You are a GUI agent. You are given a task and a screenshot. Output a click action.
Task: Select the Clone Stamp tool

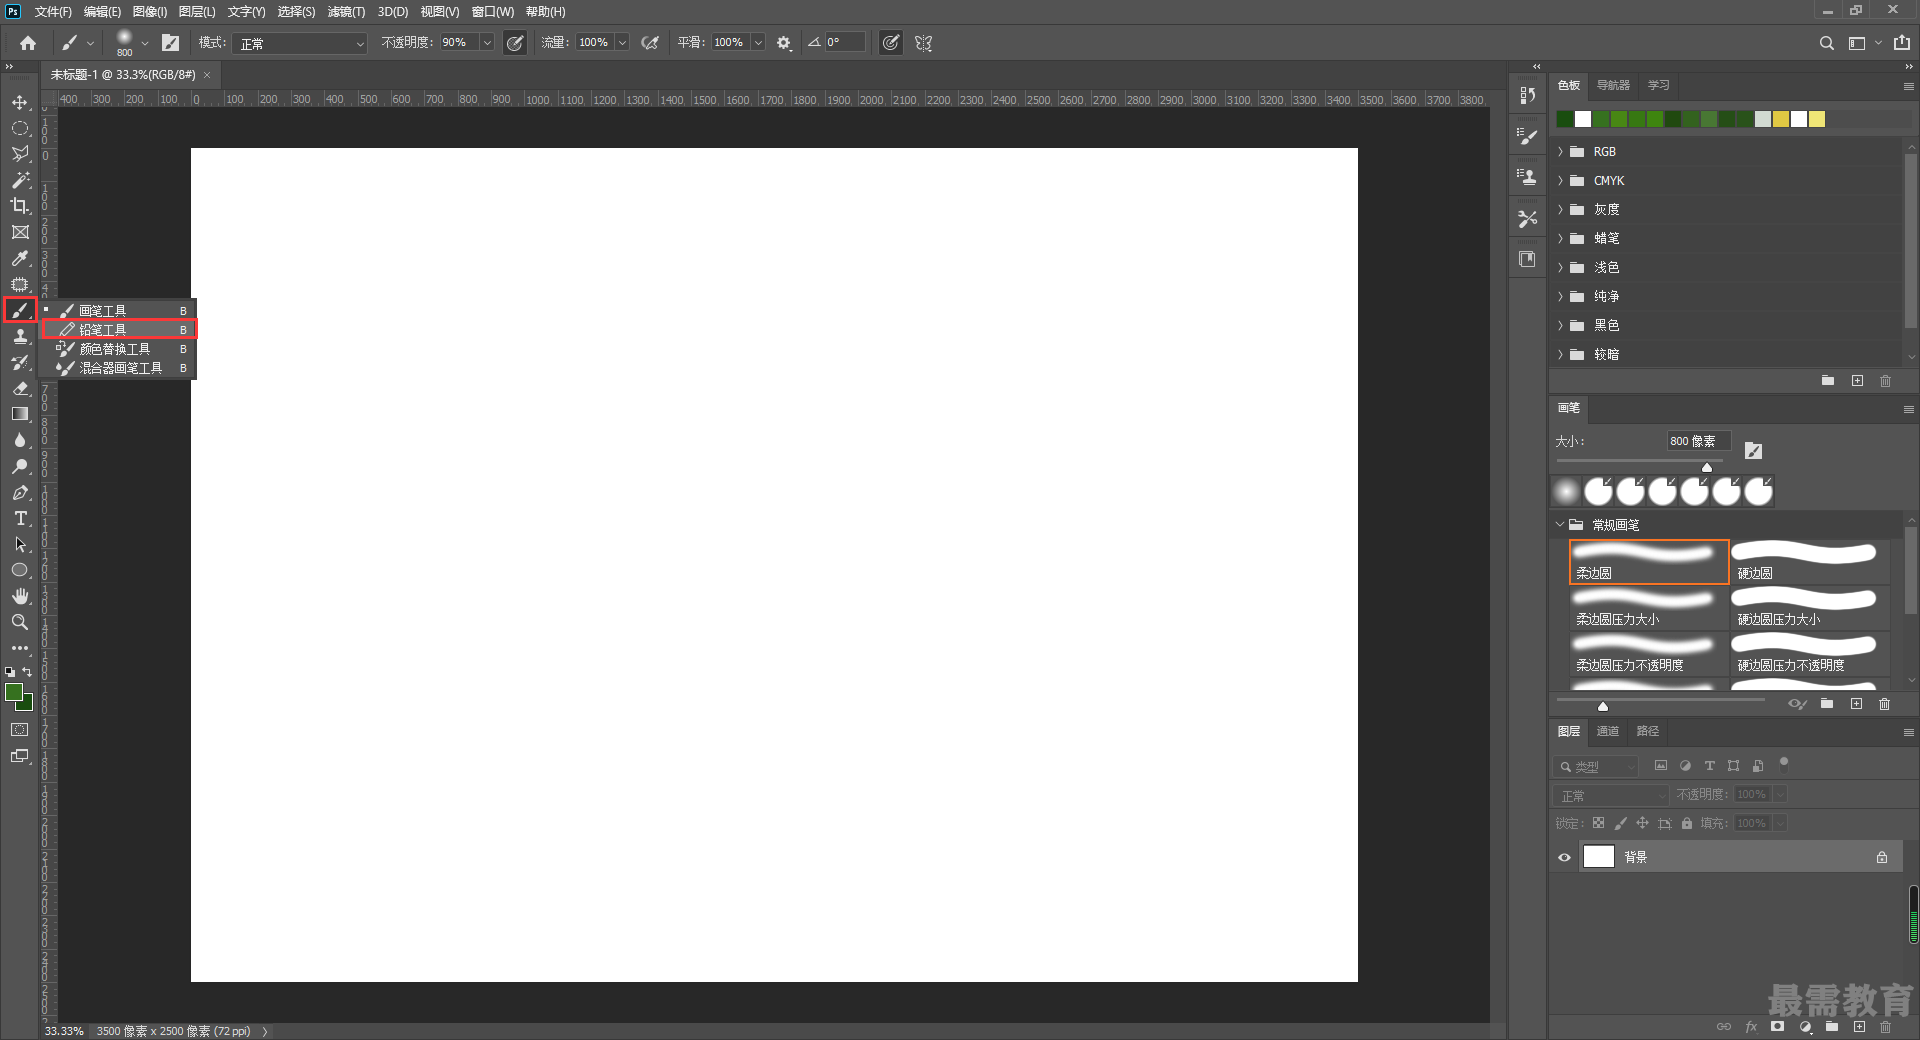[x=20, y=336]
